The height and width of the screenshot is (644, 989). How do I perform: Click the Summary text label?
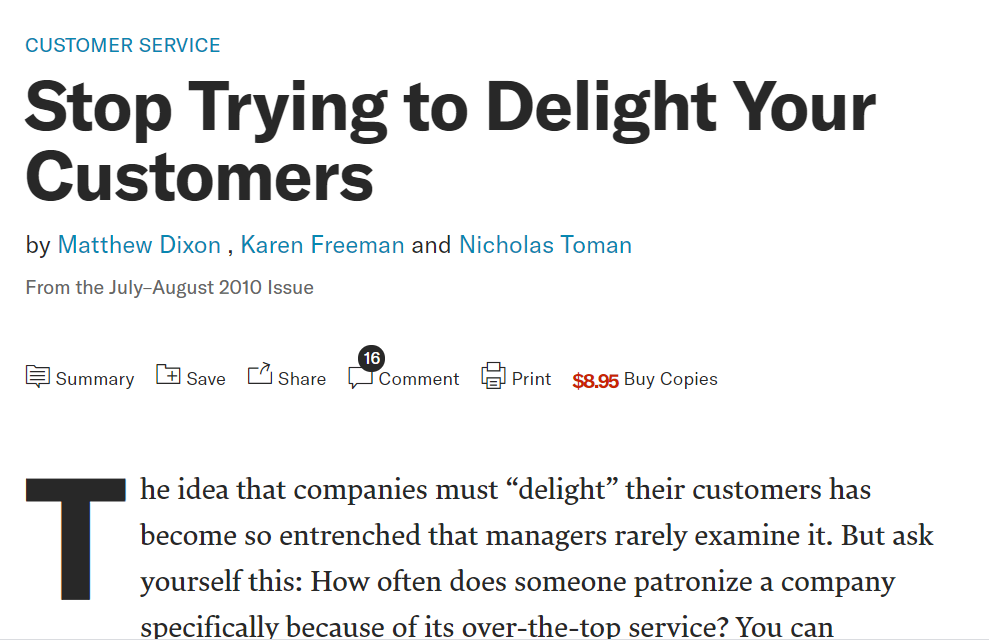[x=95, y=379]
